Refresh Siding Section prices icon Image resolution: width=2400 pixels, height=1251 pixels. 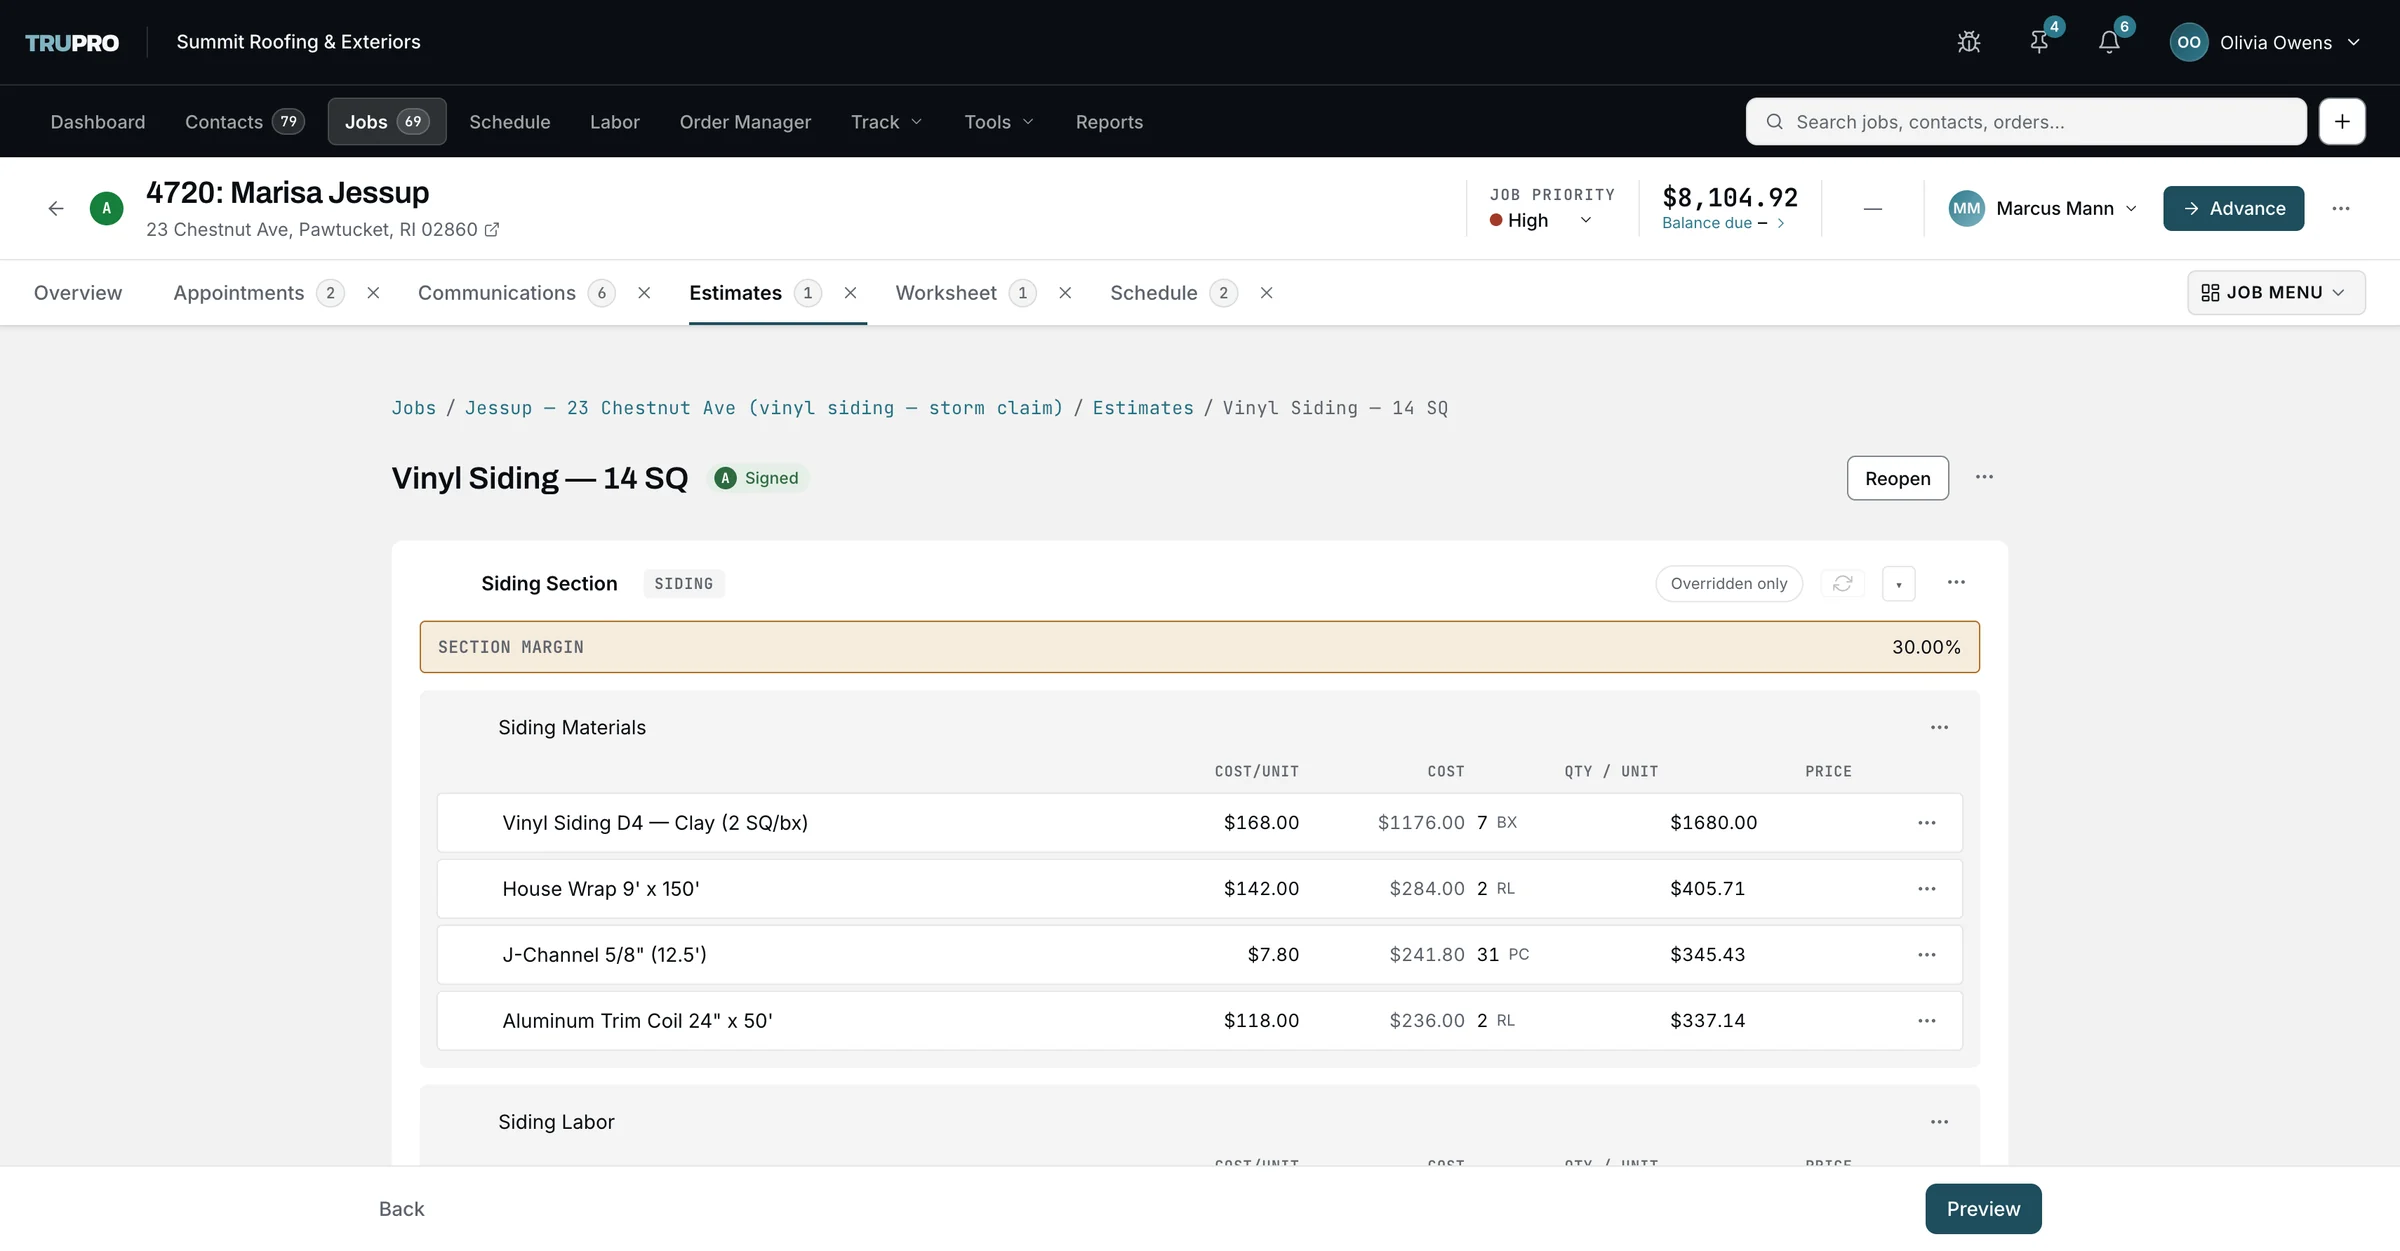1842,583
